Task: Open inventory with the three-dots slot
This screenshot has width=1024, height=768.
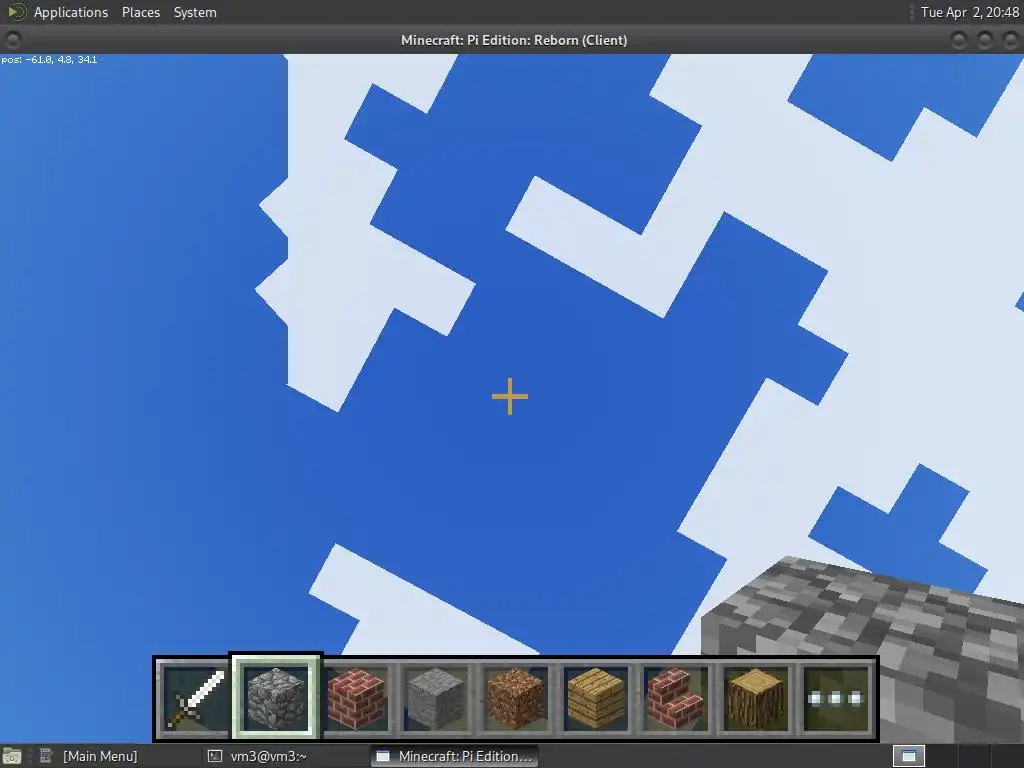Action: (835, 698)
